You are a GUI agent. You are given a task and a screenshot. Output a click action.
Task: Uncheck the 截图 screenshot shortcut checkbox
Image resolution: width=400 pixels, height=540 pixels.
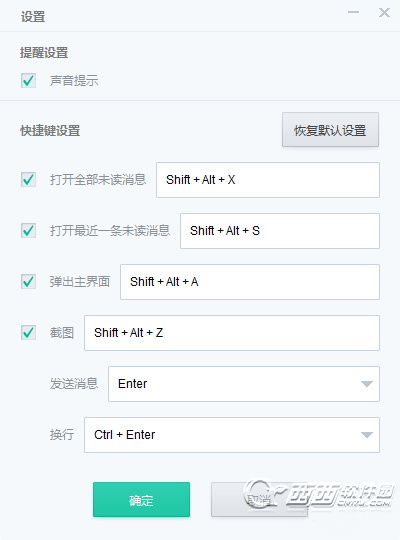click(x=28, y=332)
